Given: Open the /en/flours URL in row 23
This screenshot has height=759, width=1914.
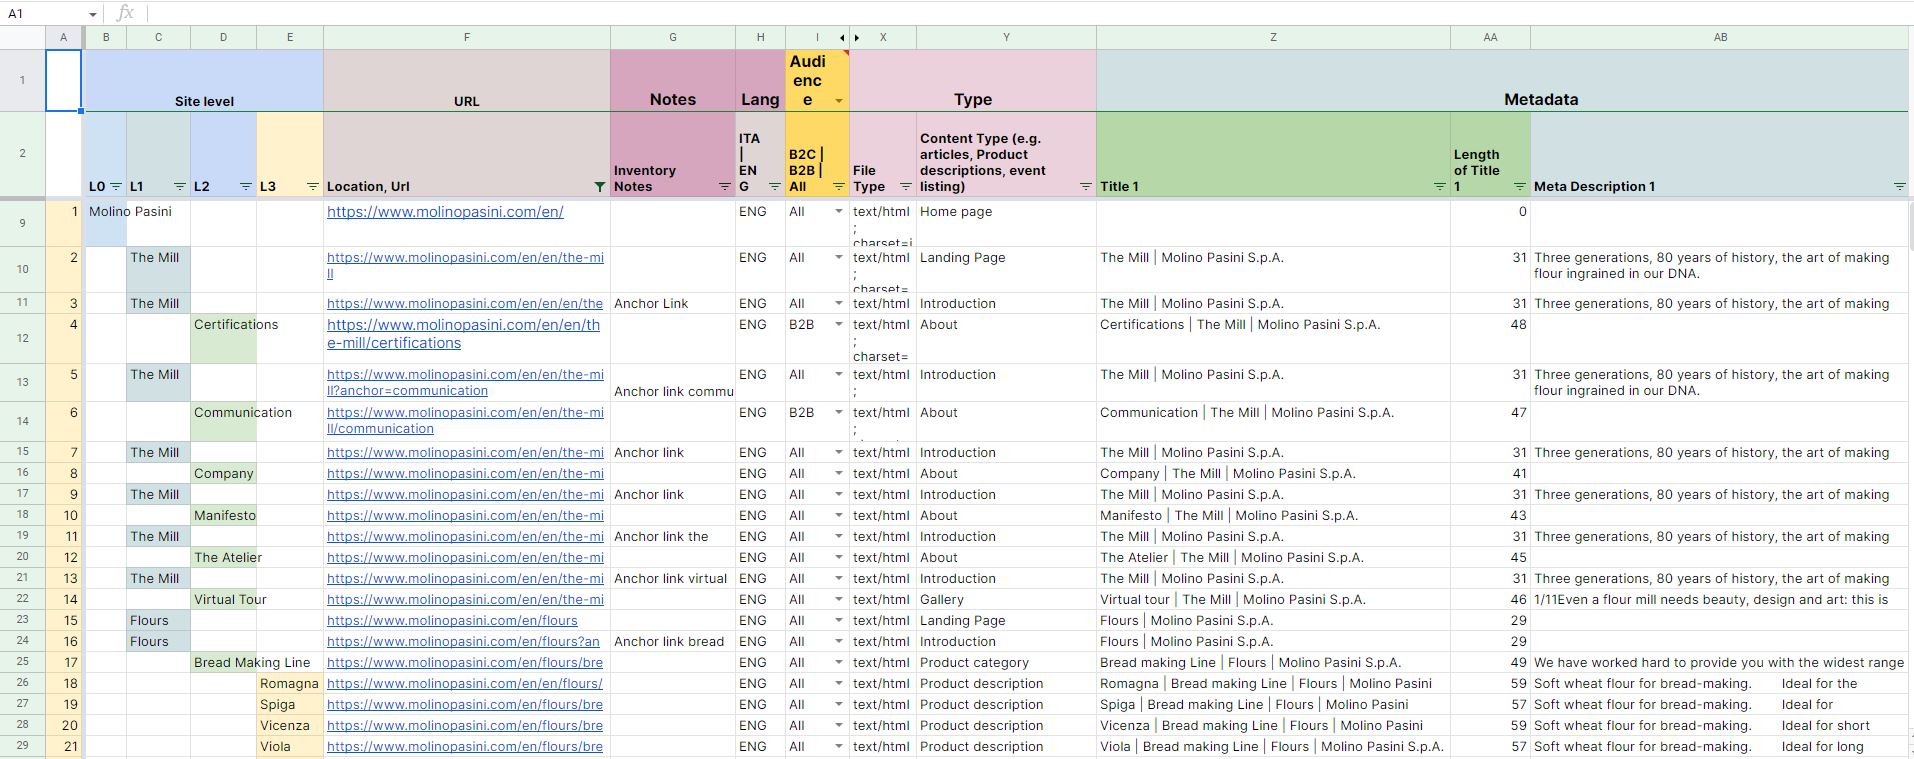Looking at the screenshot, I should pyautogui.click(x=453, y=621).
